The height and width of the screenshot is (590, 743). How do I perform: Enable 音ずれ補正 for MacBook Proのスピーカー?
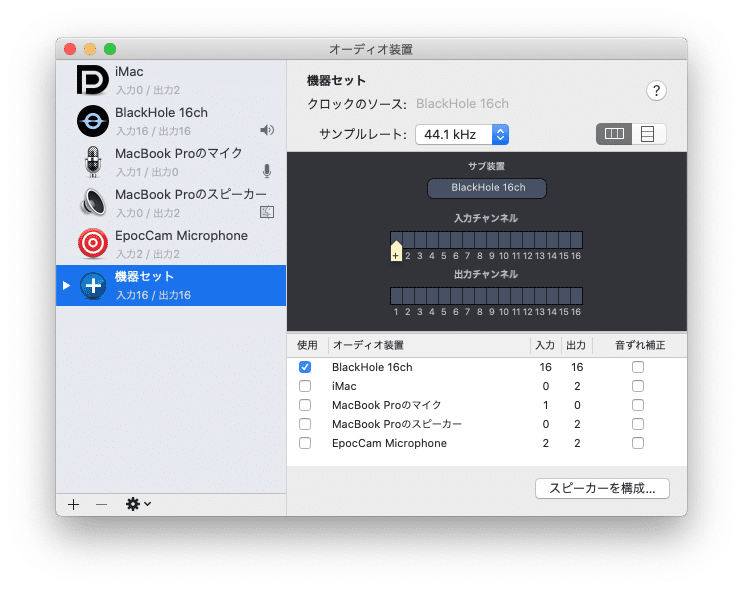638,424
